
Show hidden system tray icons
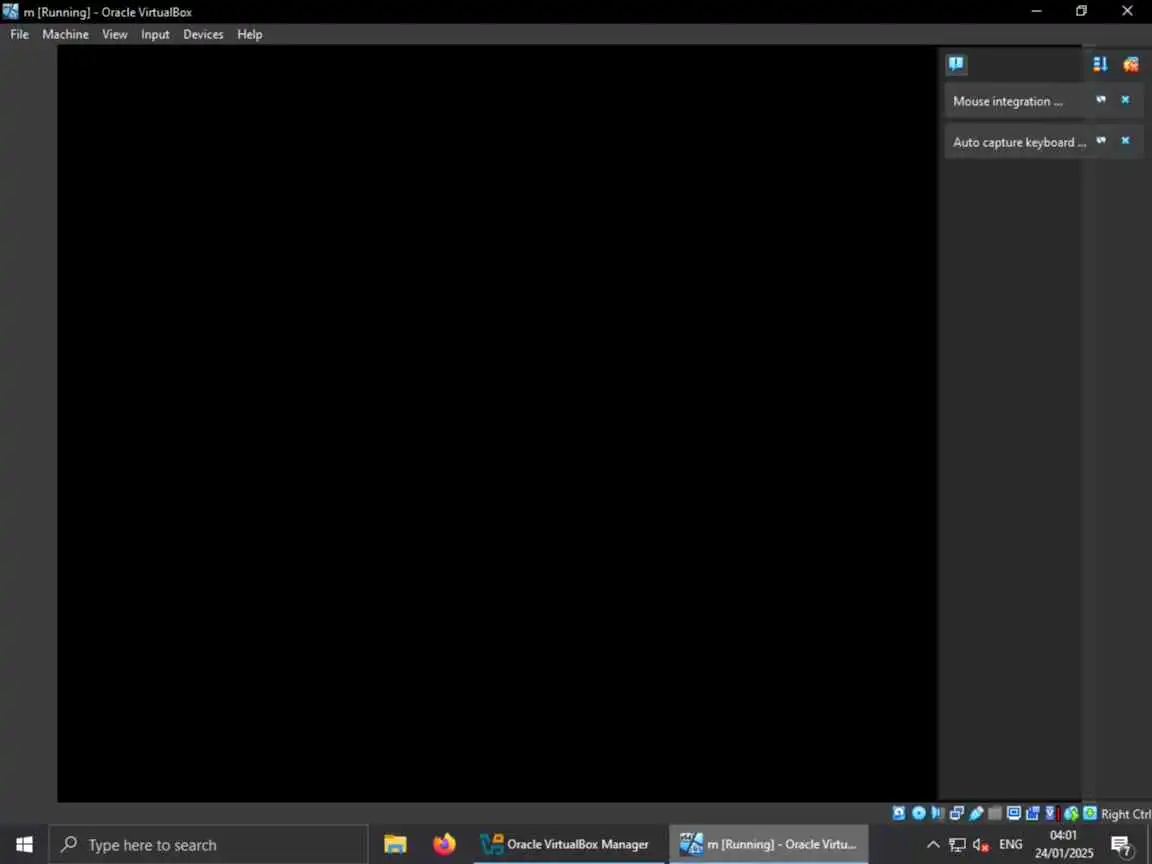(x=933, y=845)
